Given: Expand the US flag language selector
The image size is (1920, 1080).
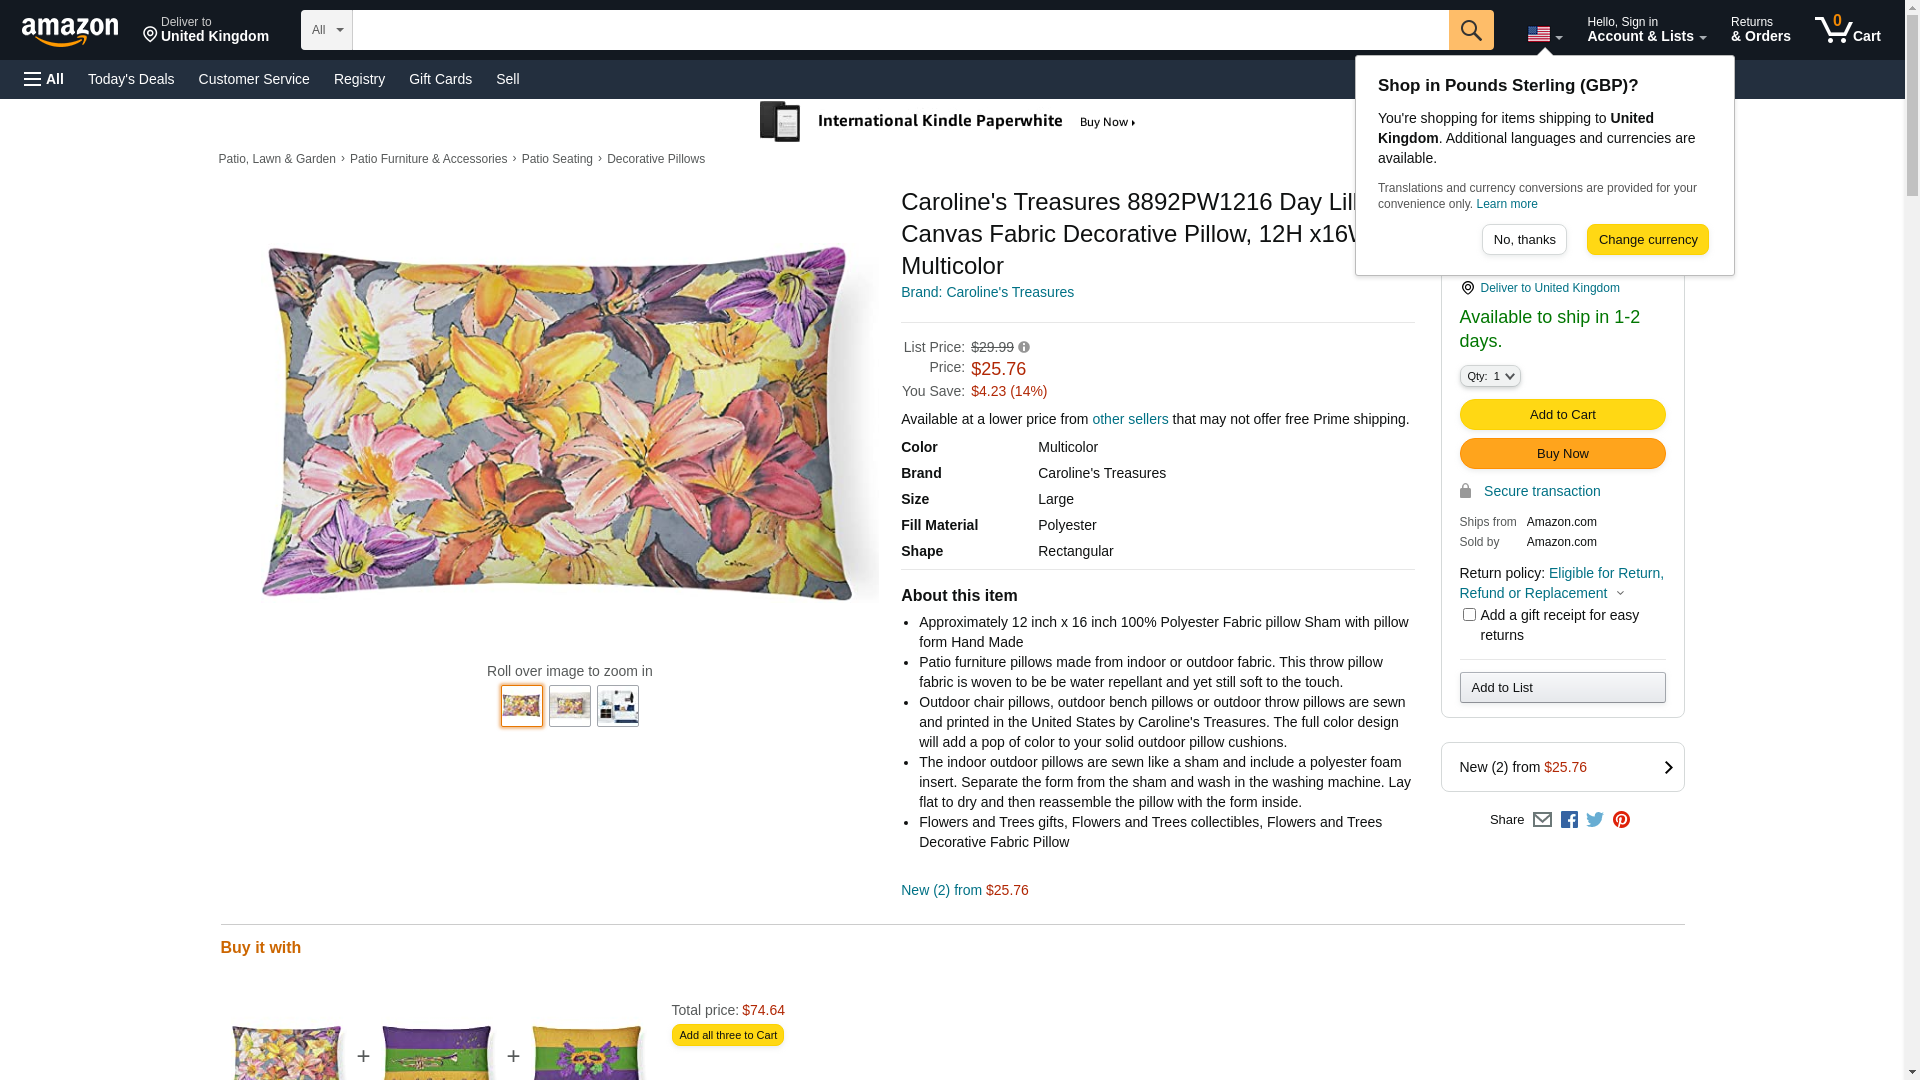Looking at the screenshot, I should click(1544, 35).
